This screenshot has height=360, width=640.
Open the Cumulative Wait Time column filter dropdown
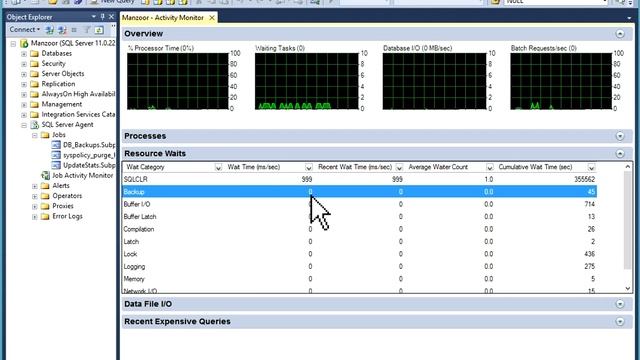(x=591, y=167)
